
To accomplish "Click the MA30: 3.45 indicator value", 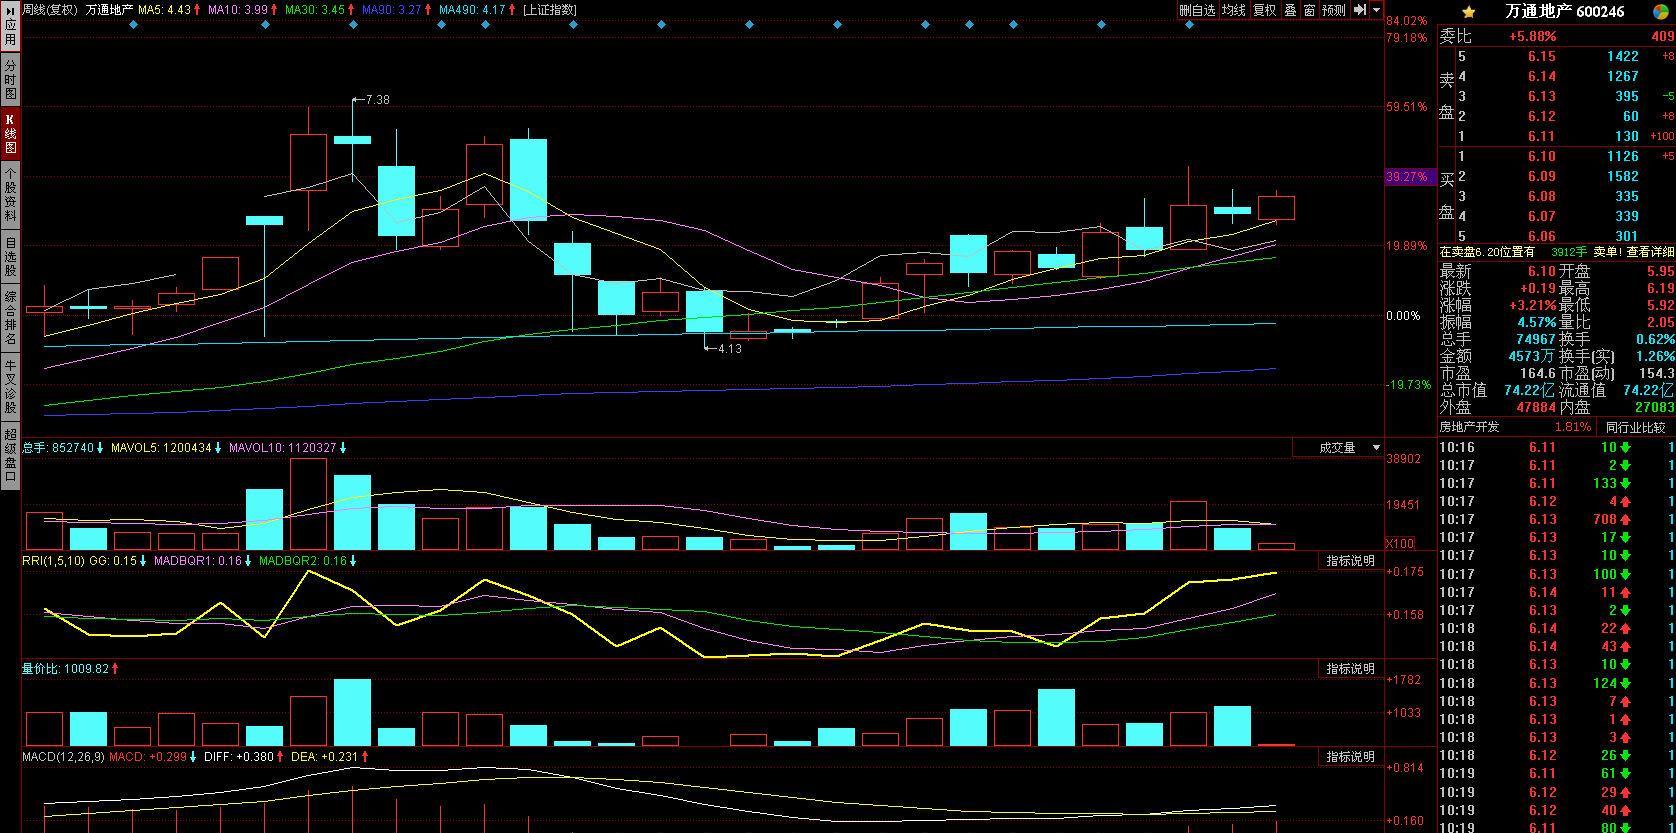I will click(x=314, y=10).
